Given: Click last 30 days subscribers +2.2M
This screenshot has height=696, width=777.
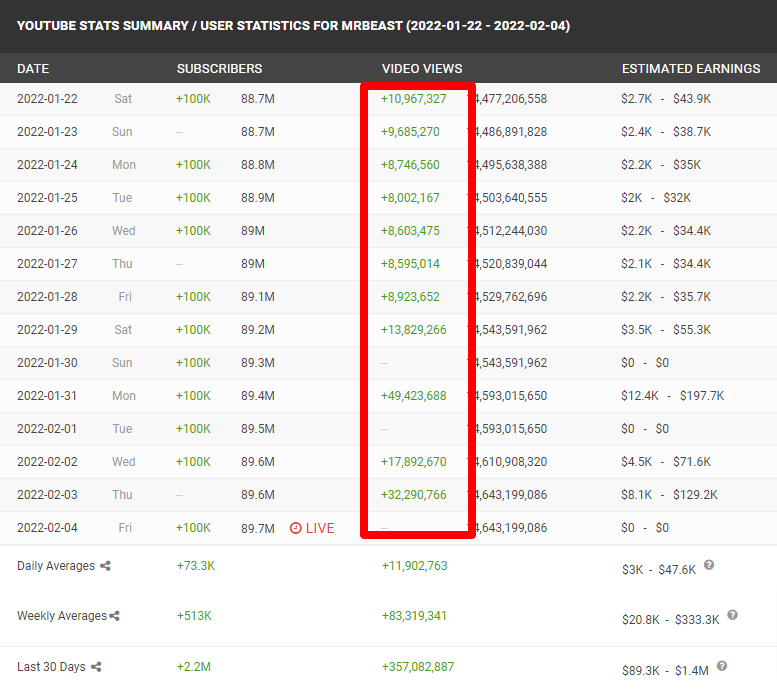Looking at the screenshot, I should click(194, 667).
